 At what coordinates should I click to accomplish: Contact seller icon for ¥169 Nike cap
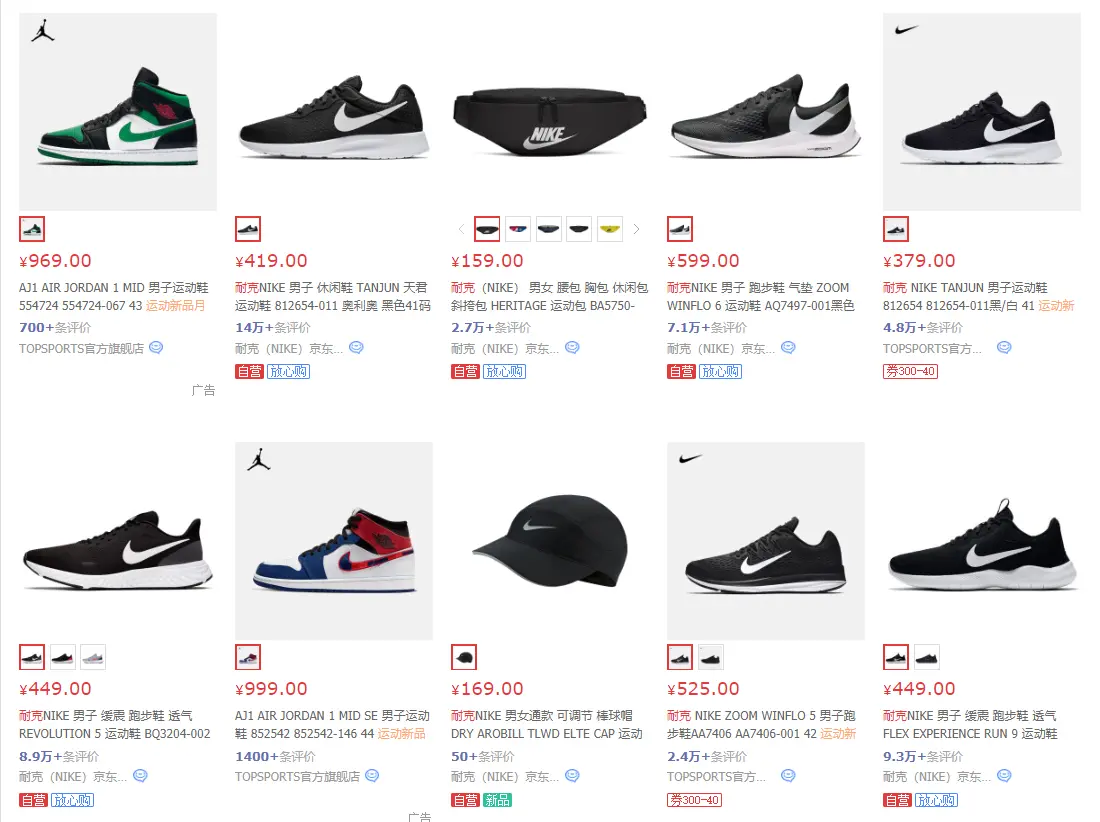click(572, 775)
